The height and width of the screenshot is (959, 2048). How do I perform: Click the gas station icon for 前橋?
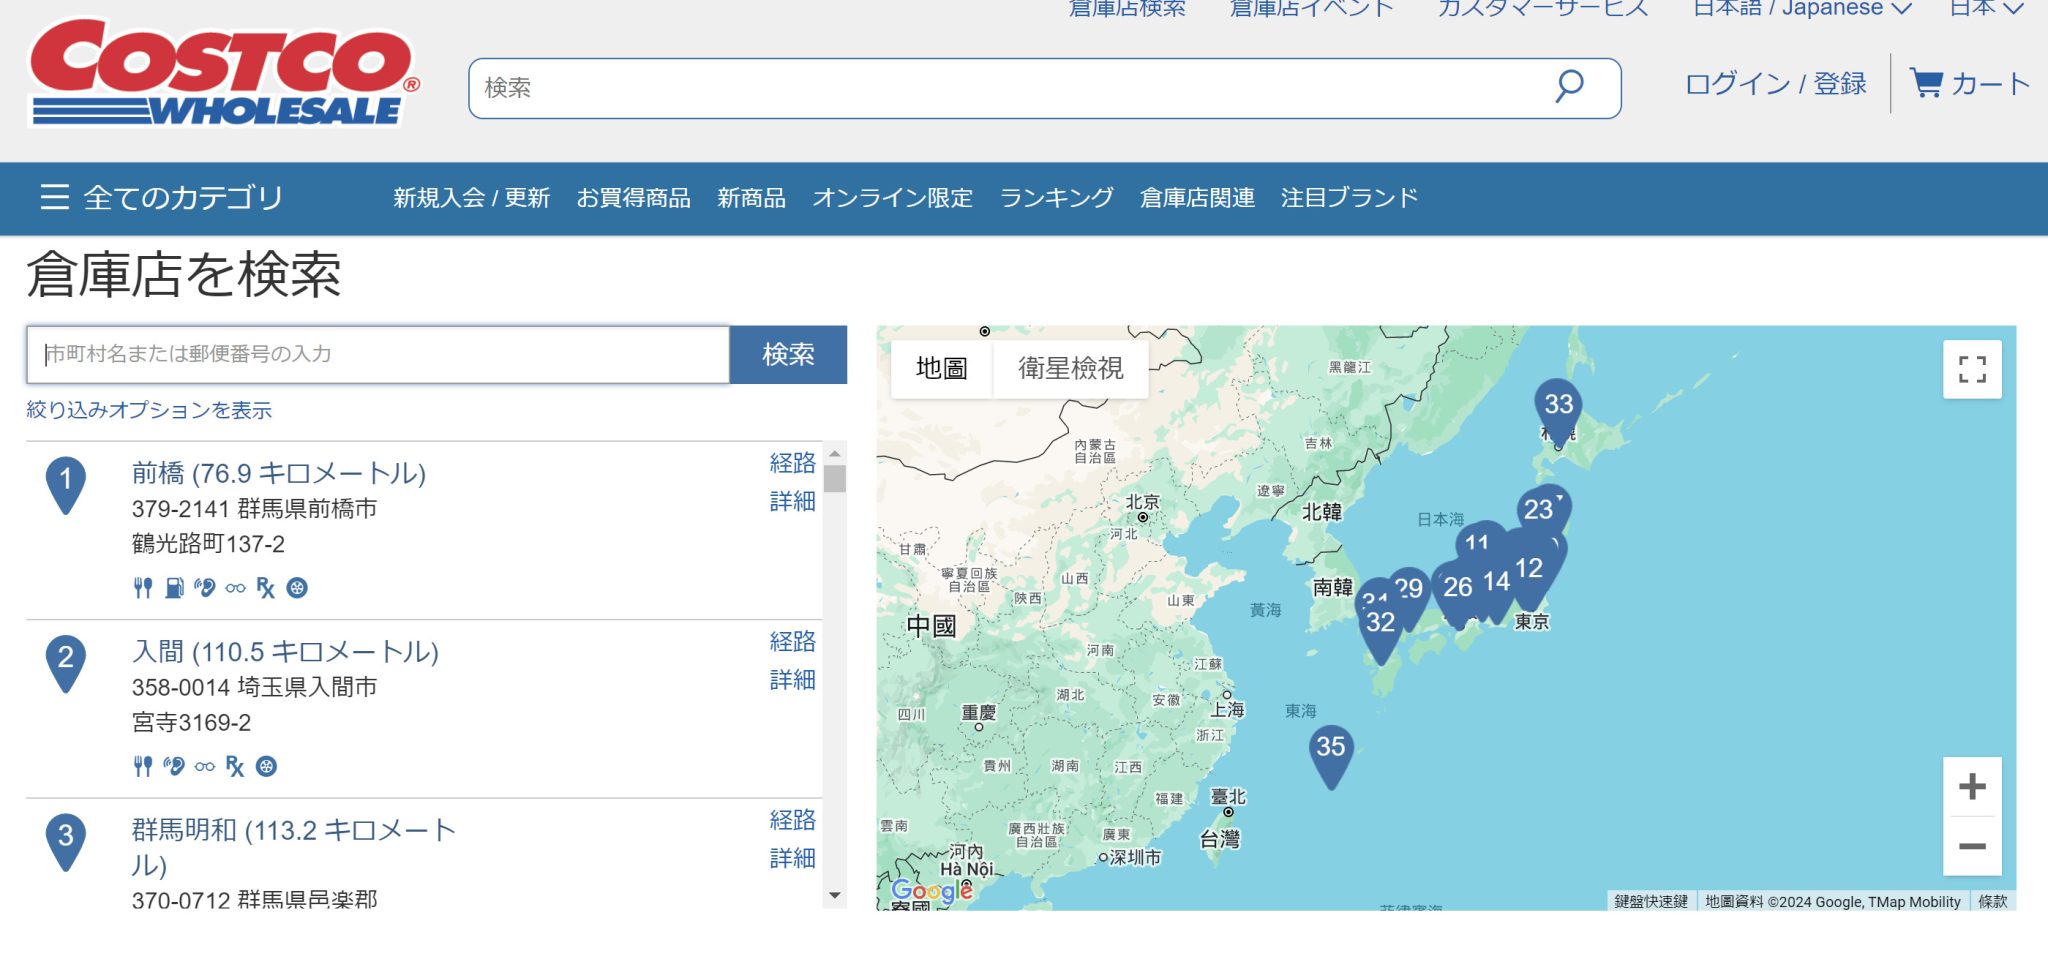coord(174,588)
